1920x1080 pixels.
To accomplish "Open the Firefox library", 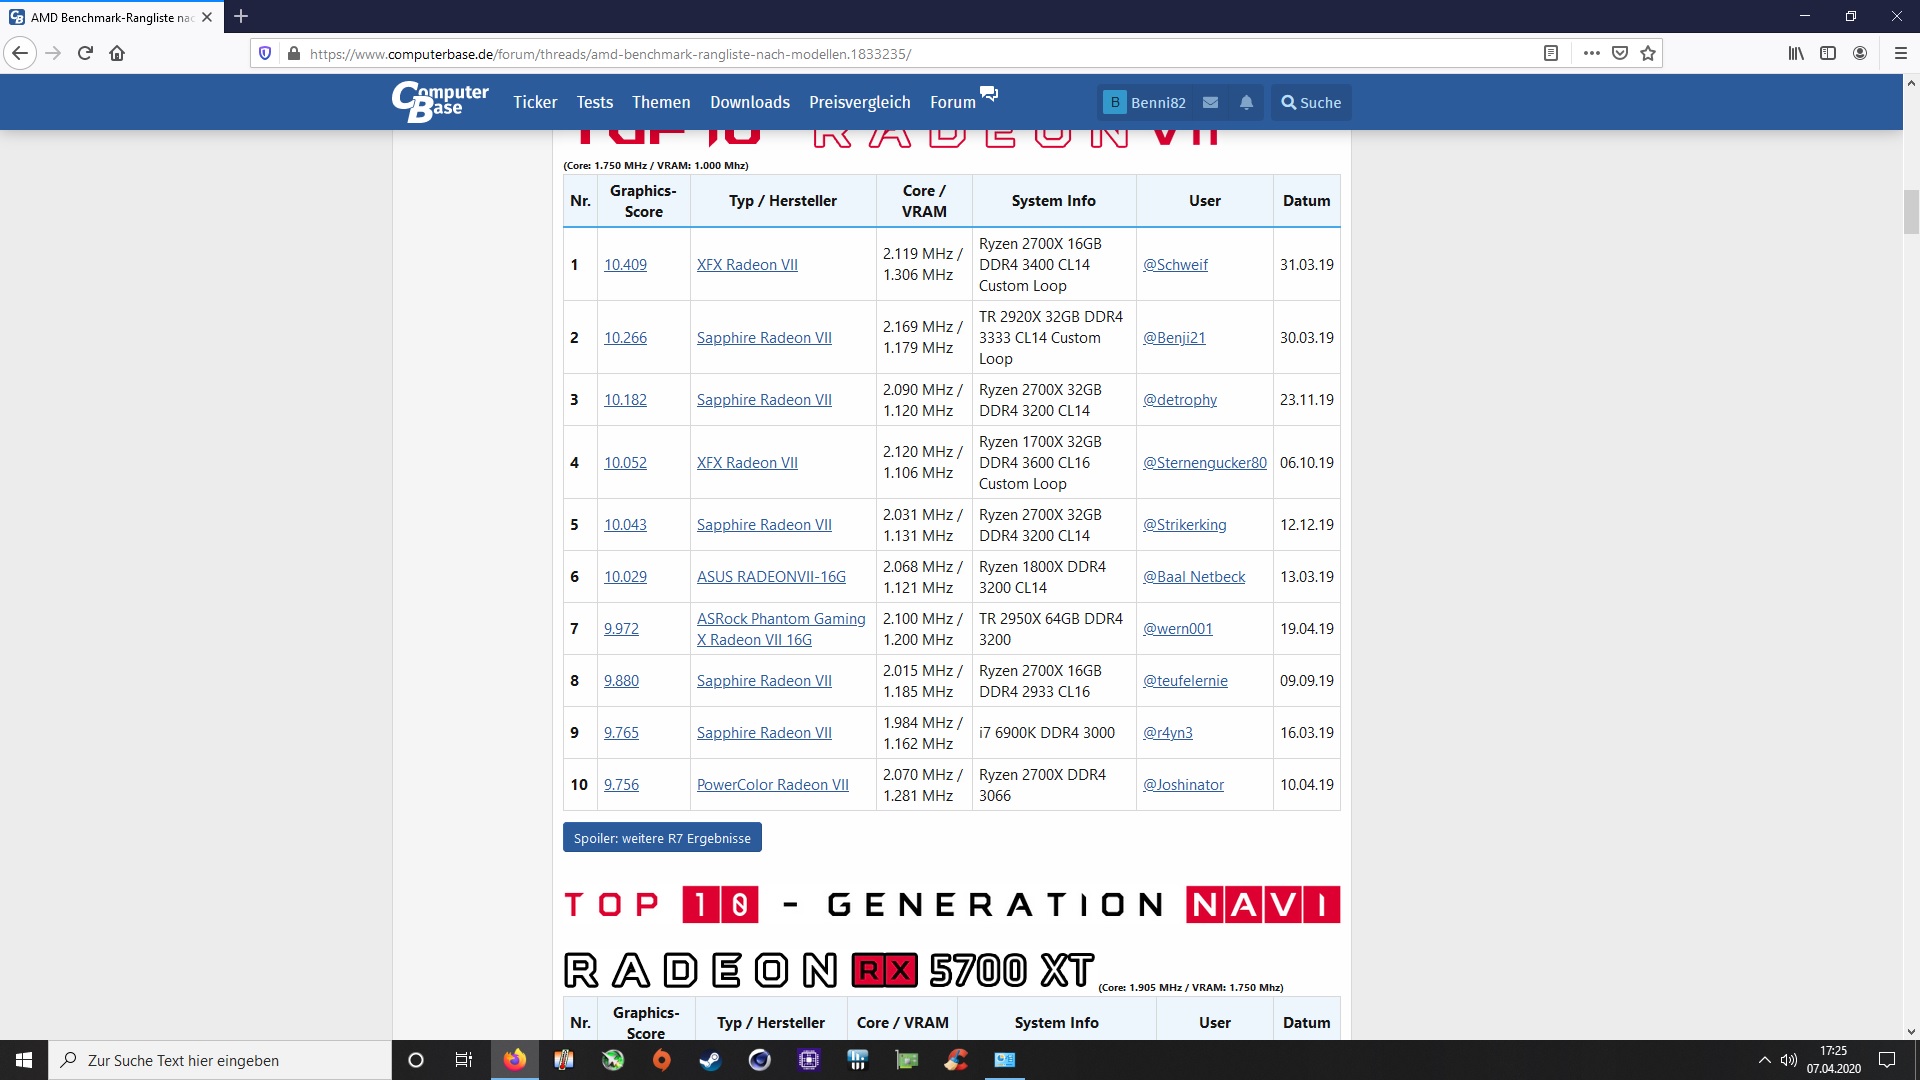I will point(1796,54).
